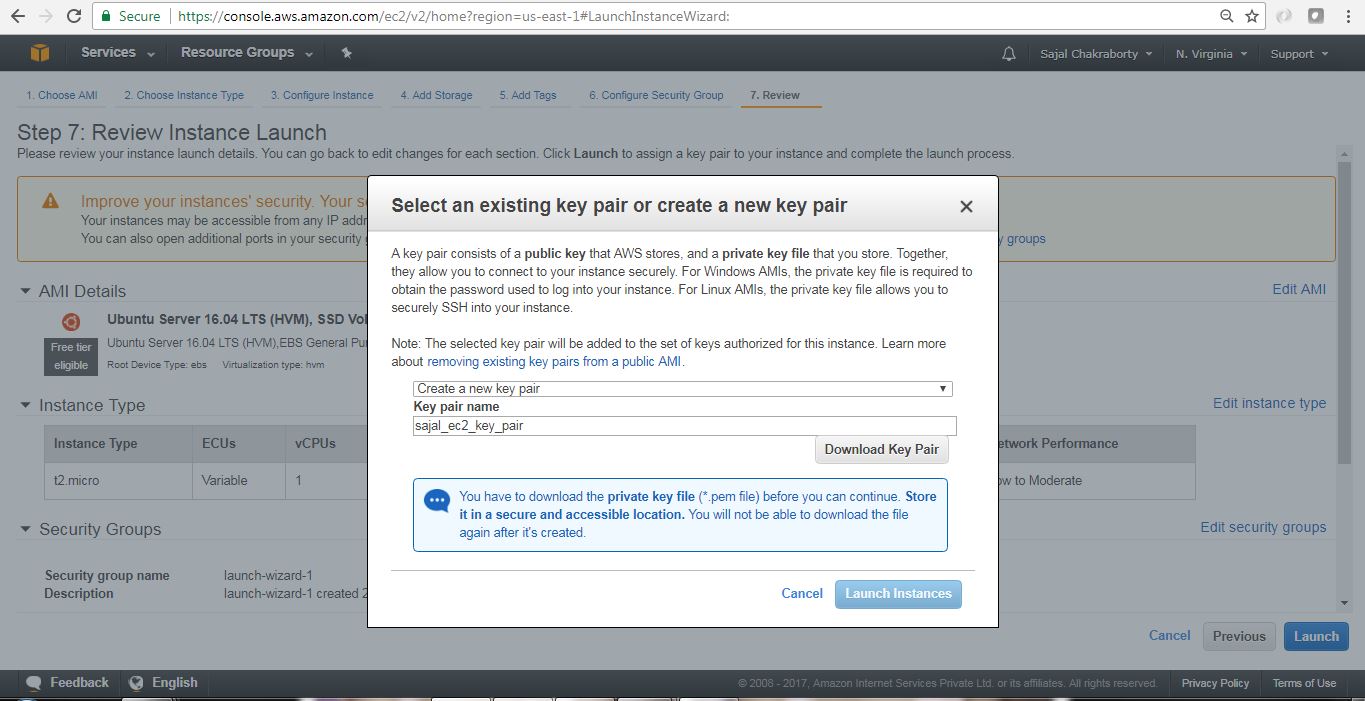Collapse the Security Groups section

tap(25, 529)
